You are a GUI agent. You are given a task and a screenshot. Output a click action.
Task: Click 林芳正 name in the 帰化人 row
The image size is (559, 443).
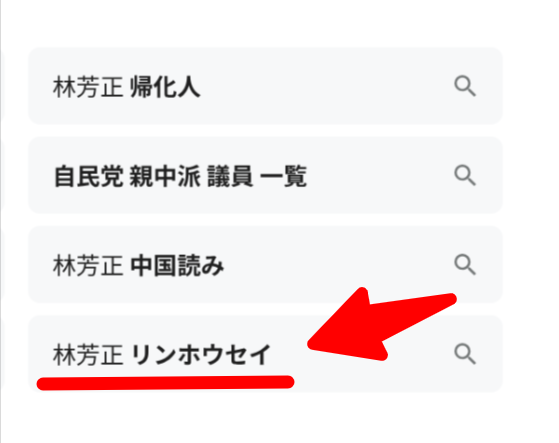(88, 87)
